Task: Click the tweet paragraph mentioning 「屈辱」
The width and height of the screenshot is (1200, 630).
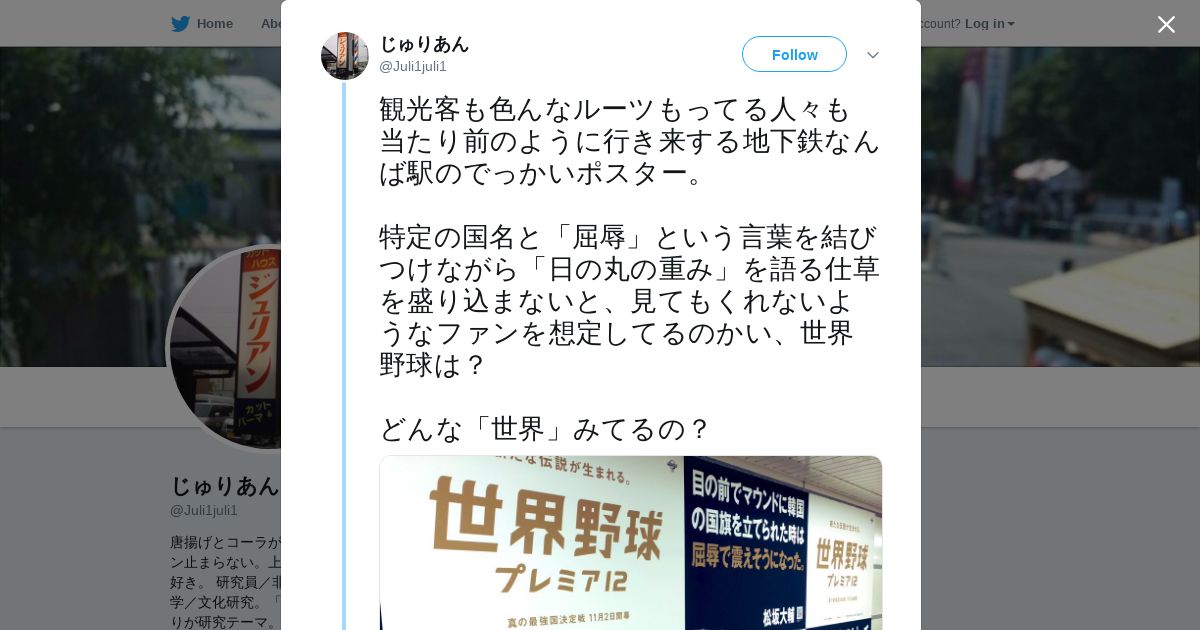Action: [629, 301]
